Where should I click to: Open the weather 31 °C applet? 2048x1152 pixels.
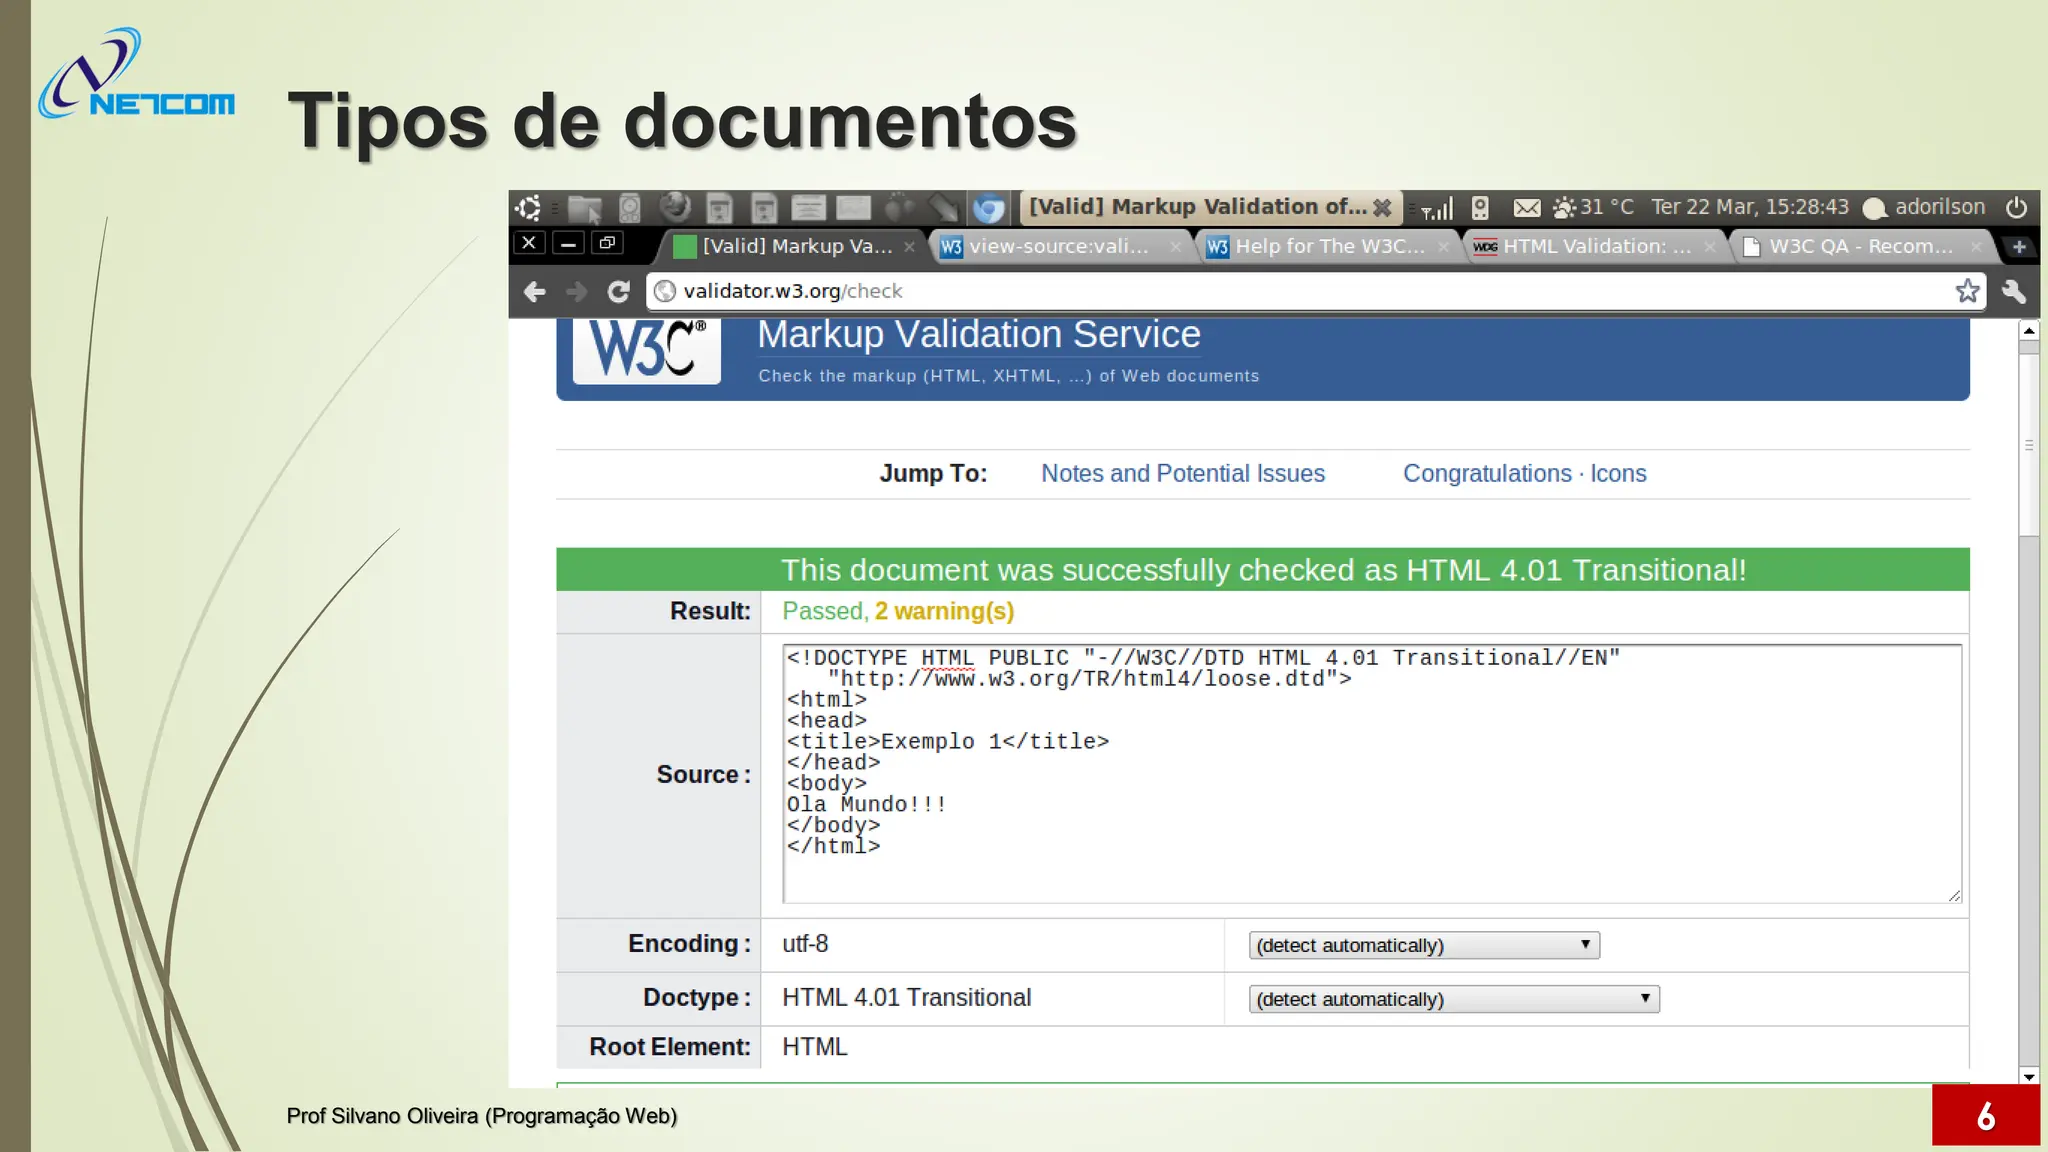pos(1593,207)
